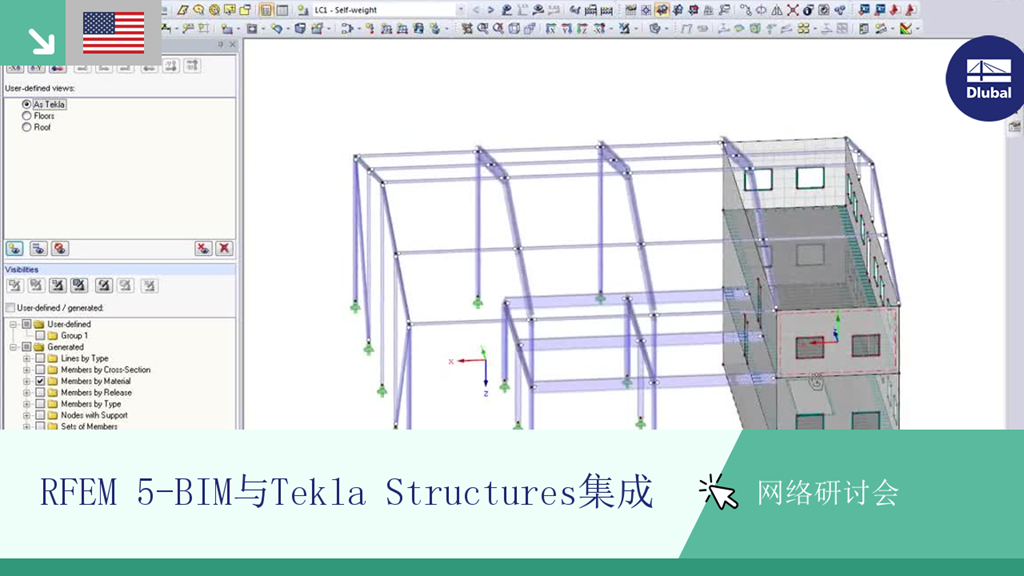The width and height of the screenshot is (1024, 576).
Task: Click the Dlubal logo badge
Action: [x=988, y=78]
